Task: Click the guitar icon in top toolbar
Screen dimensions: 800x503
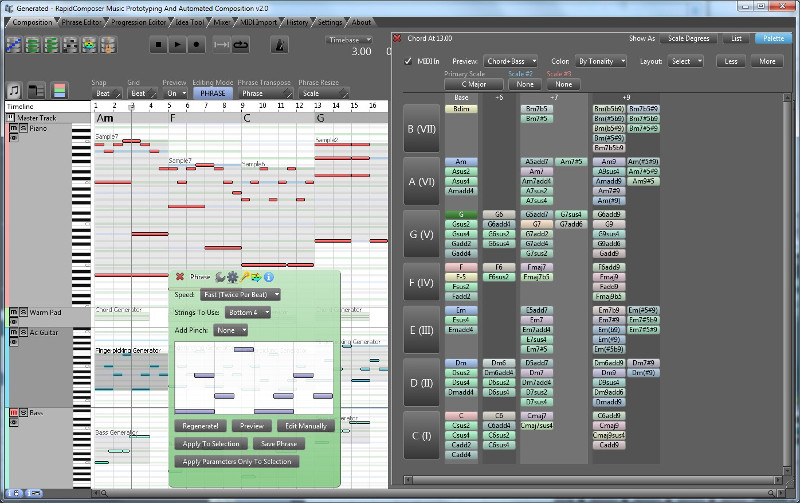Action: 108,45
